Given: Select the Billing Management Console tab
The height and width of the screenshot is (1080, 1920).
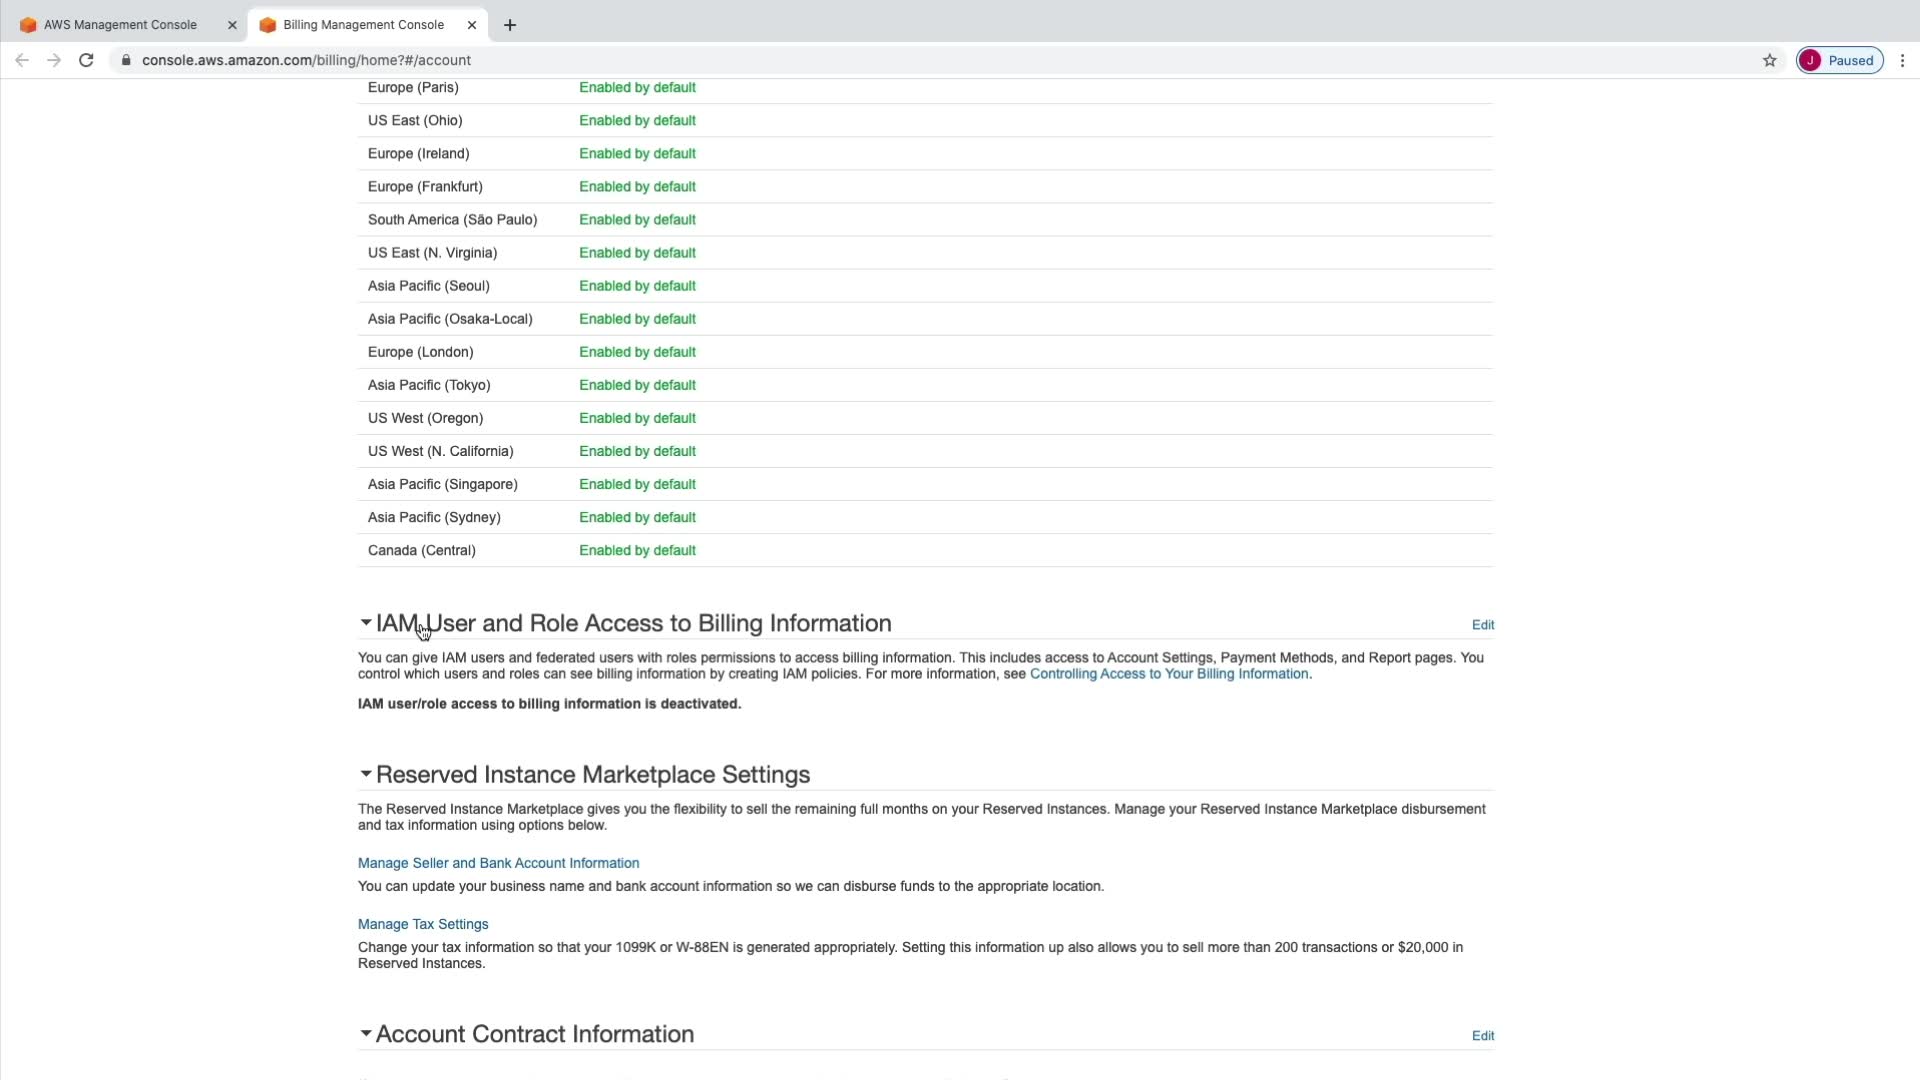Looking at the screenshot, I should (363, 25).
